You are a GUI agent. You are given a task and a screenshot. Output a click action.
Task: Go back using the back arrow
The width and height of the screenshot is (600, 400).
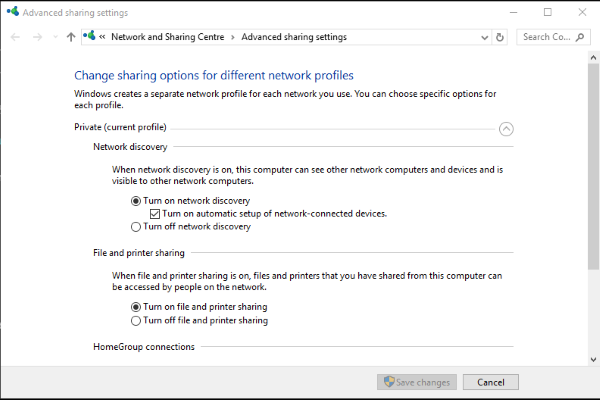pos(15,37)
